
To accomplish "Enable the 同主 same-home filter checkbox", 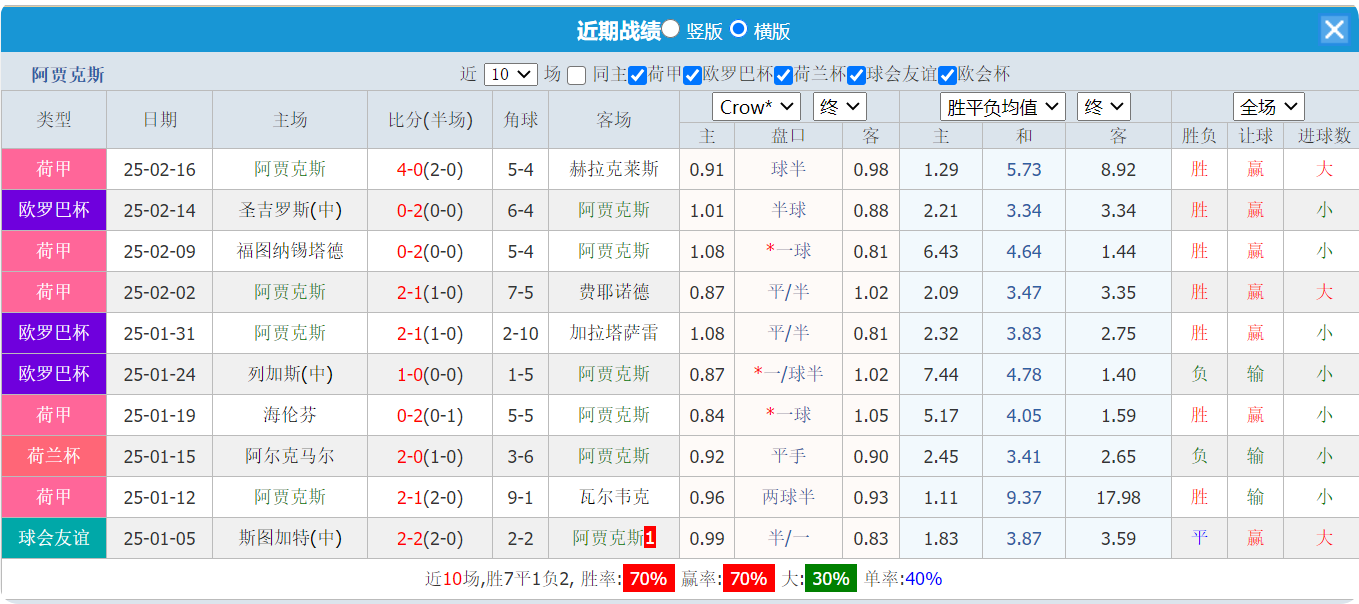I will (x=575, y=73).
